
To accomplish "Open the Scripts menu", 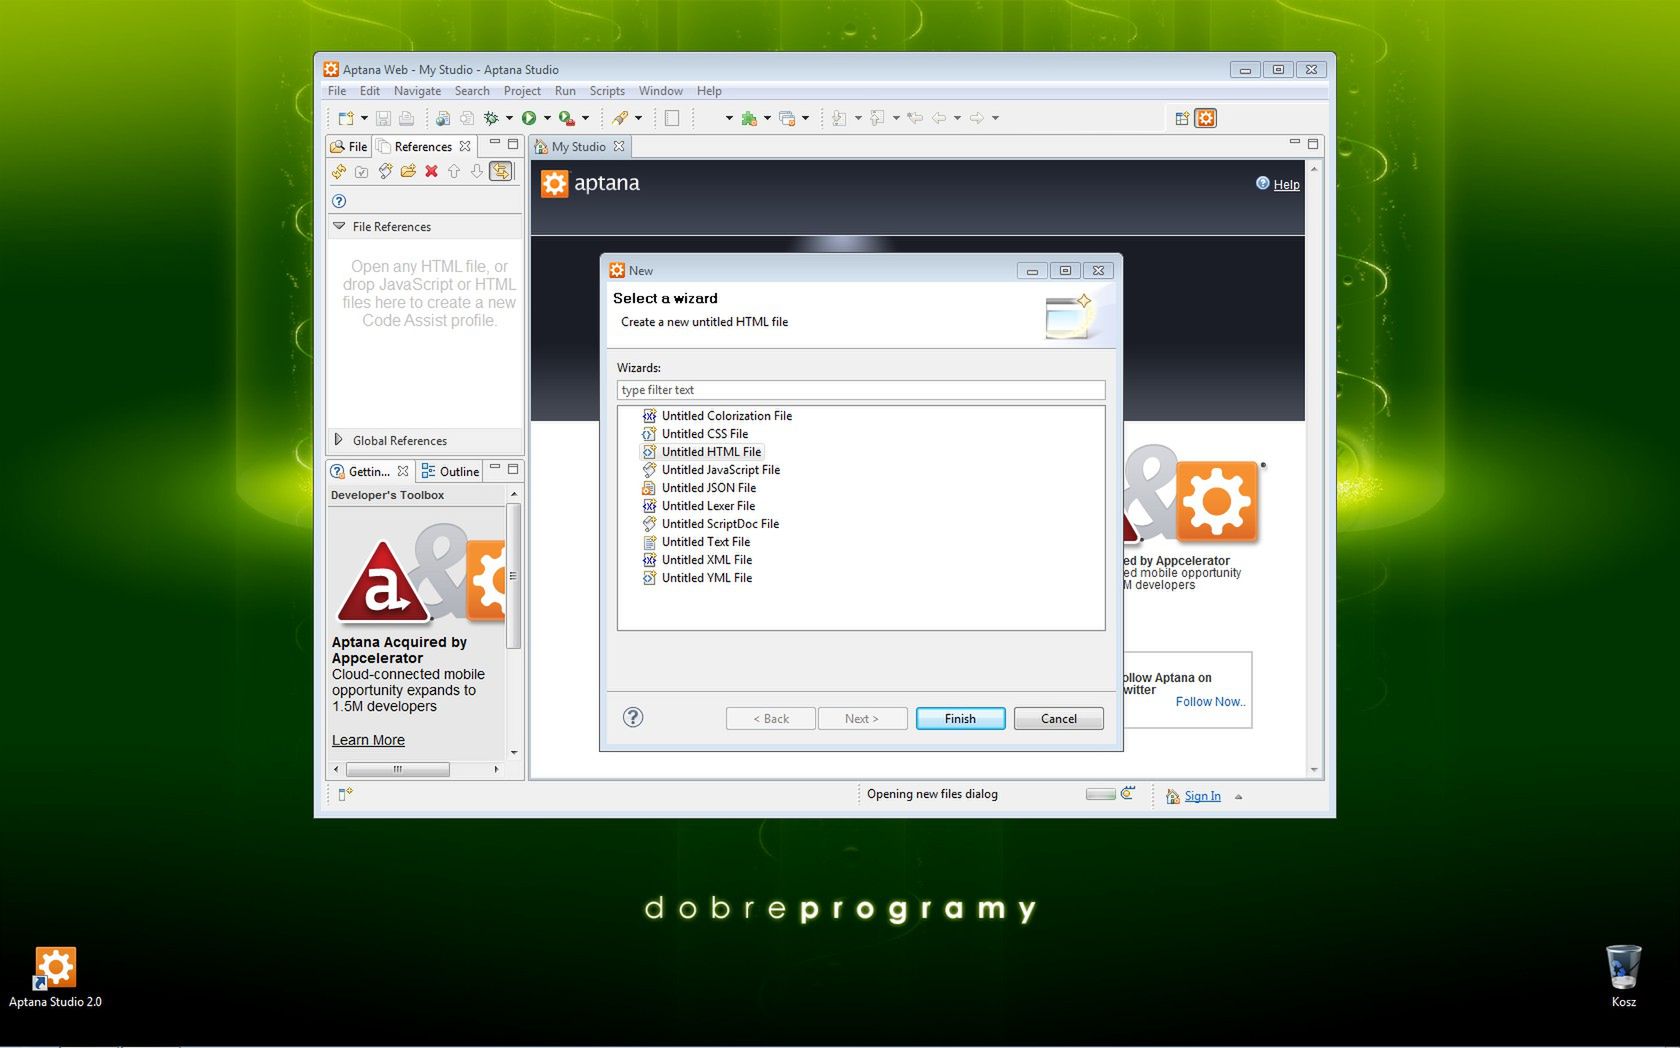I will 607,91.
